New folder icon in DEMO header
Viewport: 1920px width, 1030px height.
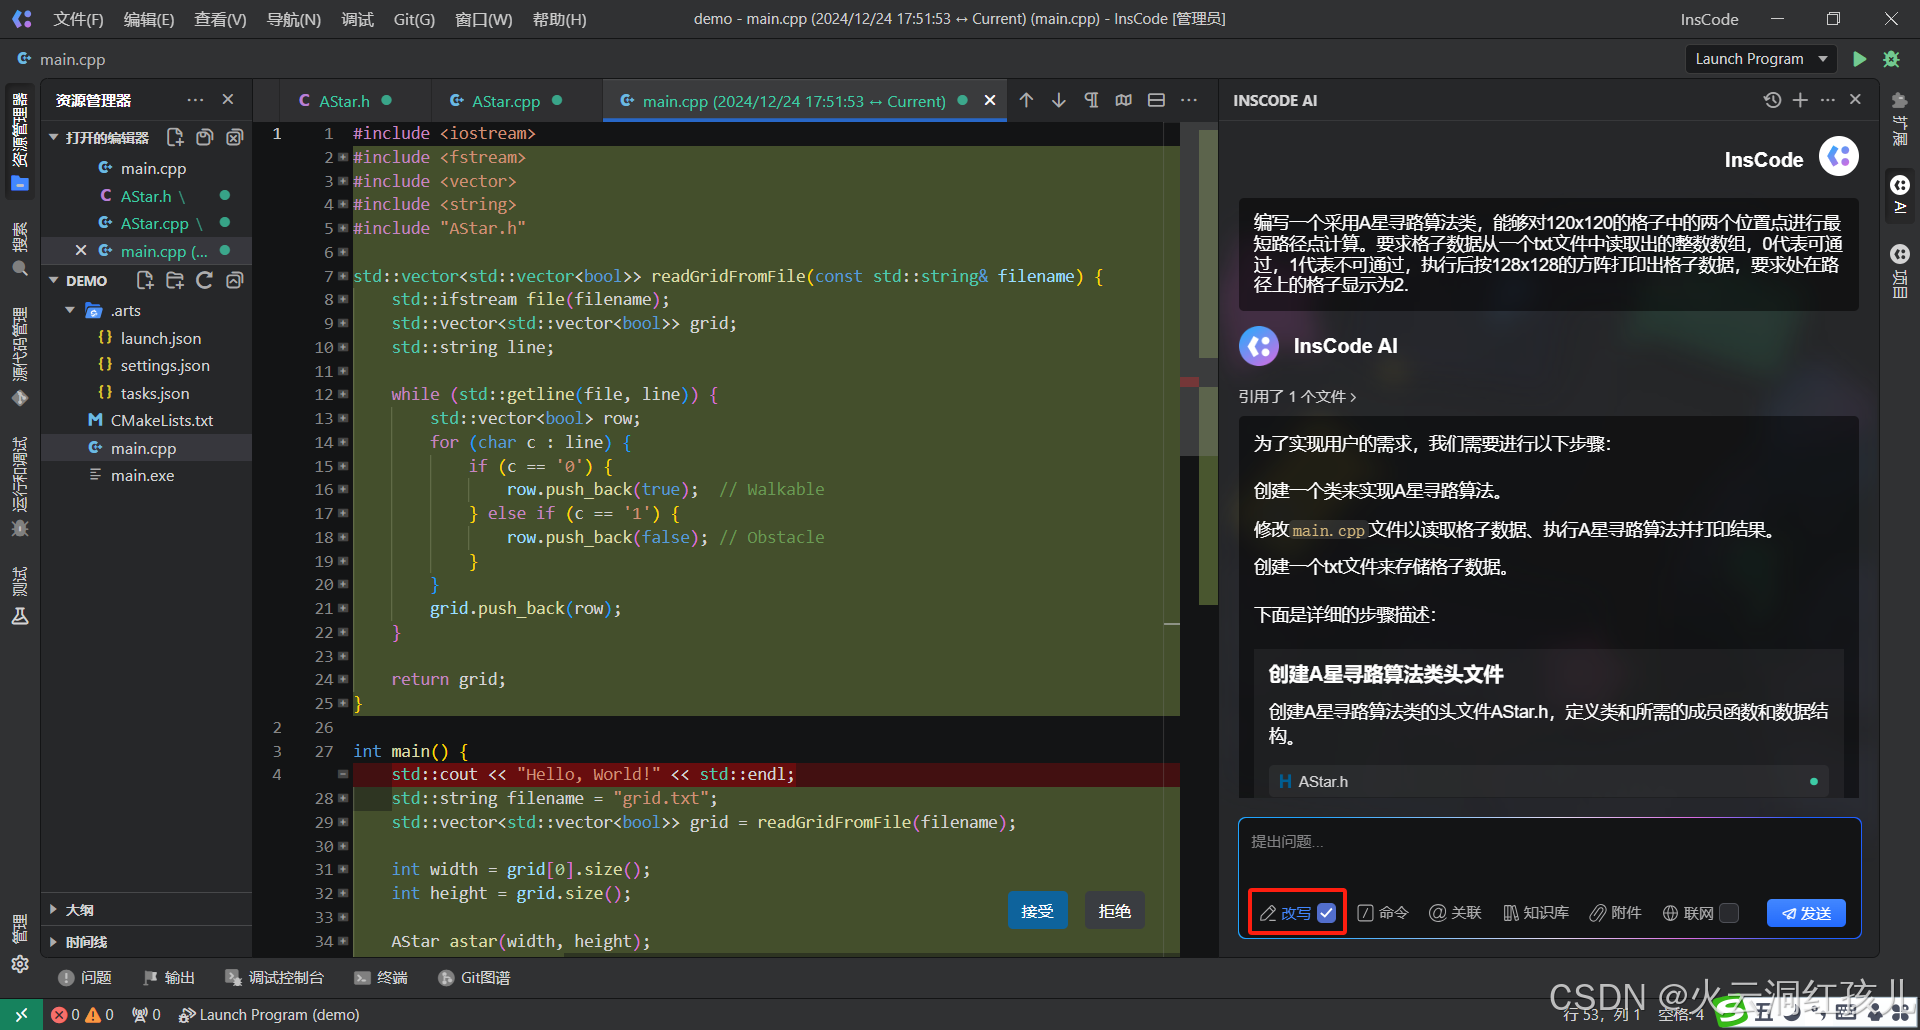(x=175, y=280)
